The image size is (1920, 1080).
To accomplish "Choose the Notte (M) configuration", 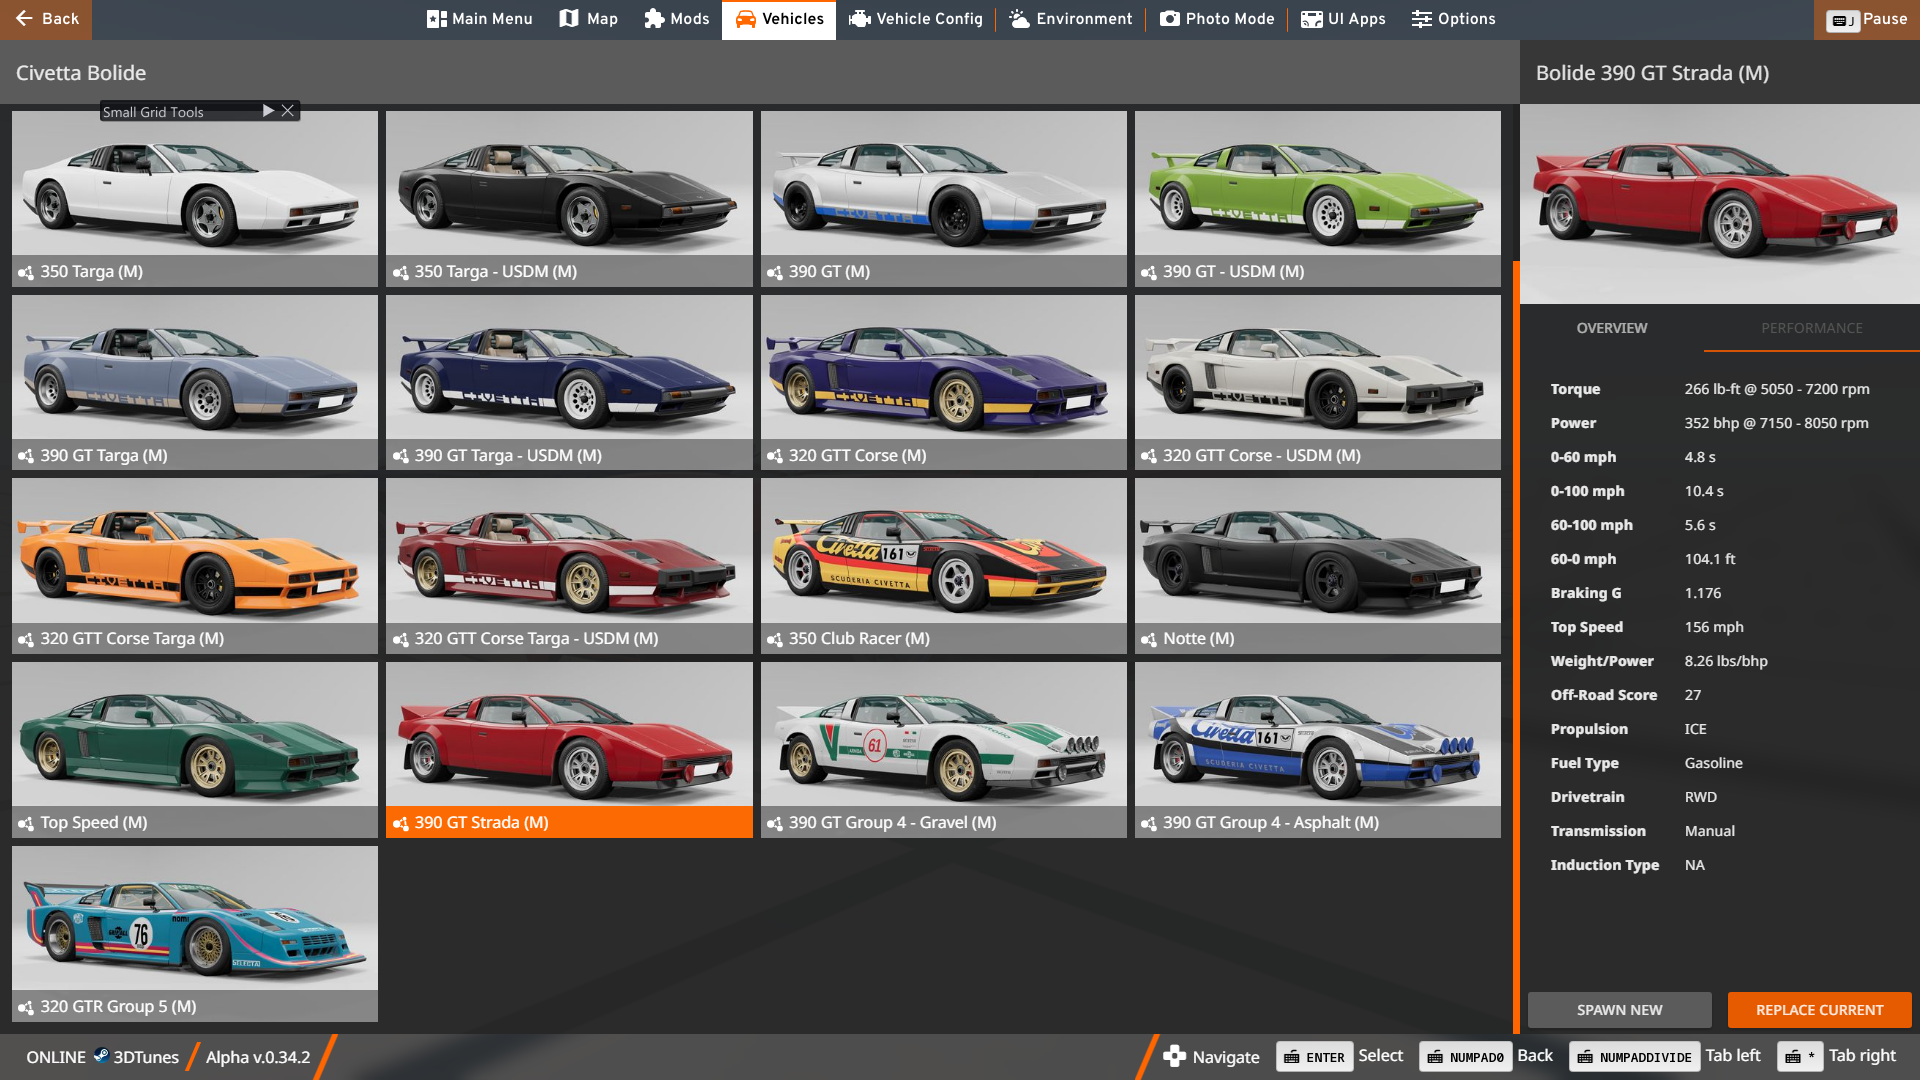I will click(x=1317, y=565).
